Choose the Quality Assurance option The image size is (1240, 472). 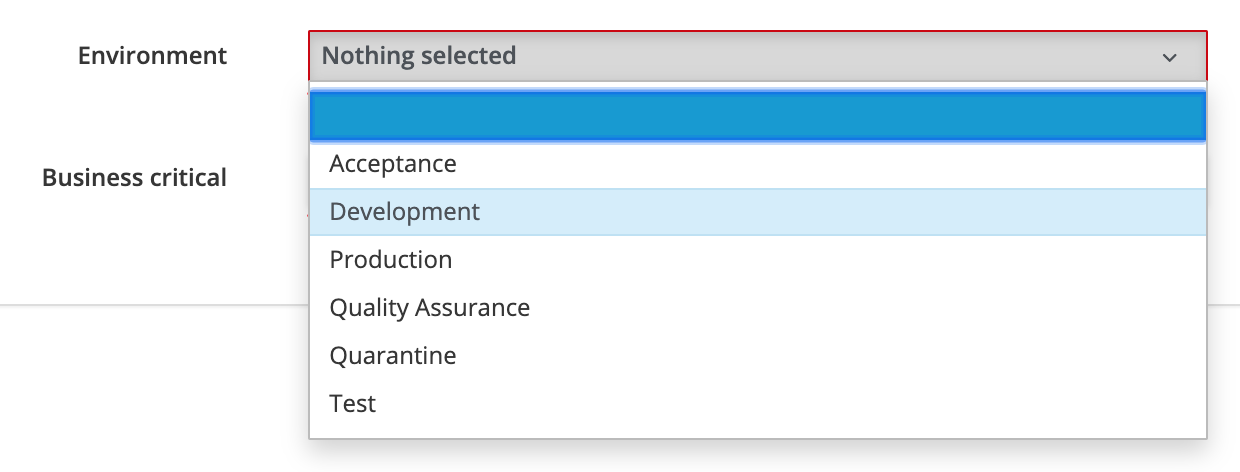(x=758, y=308)
